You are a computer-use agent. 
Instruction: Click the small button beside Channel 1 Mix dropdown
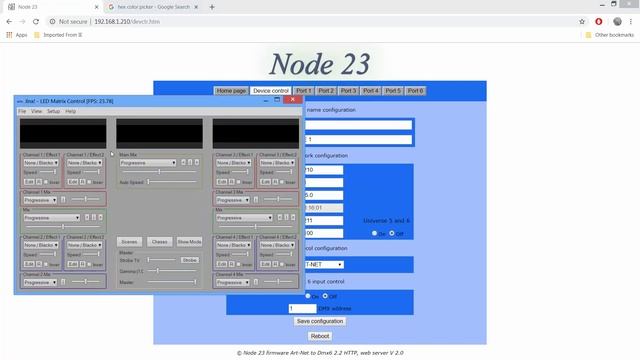point(63,200)
